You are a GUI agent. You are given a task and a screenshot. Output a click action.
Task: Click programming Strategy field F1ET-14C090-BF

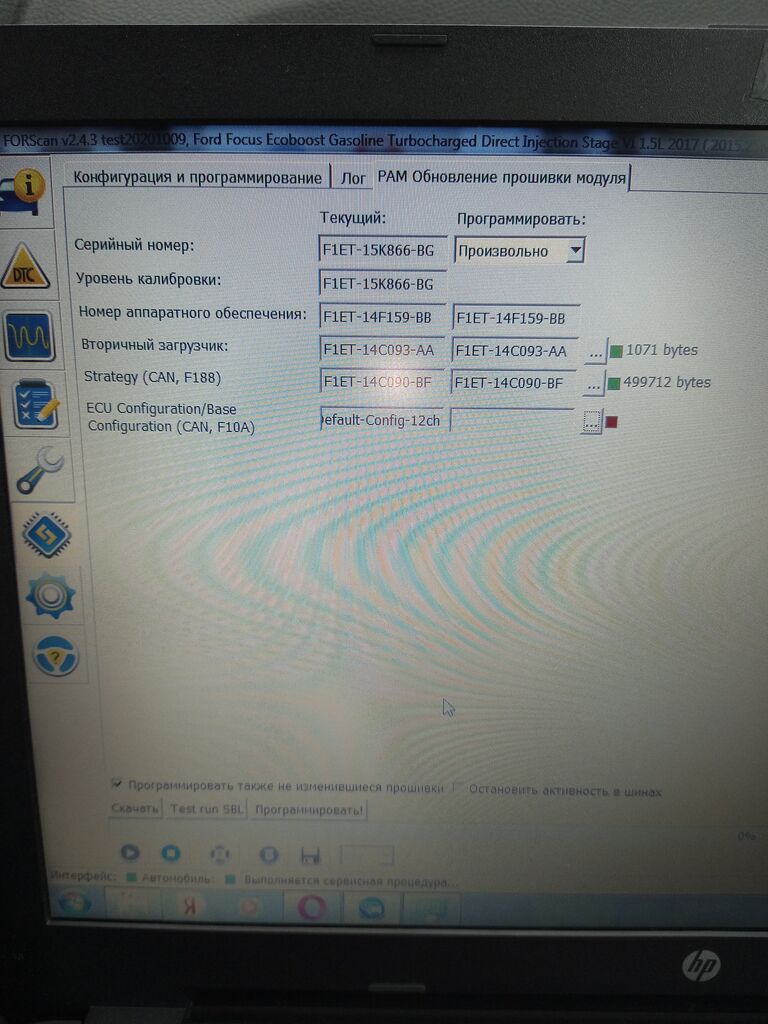[x=513, y=383]
